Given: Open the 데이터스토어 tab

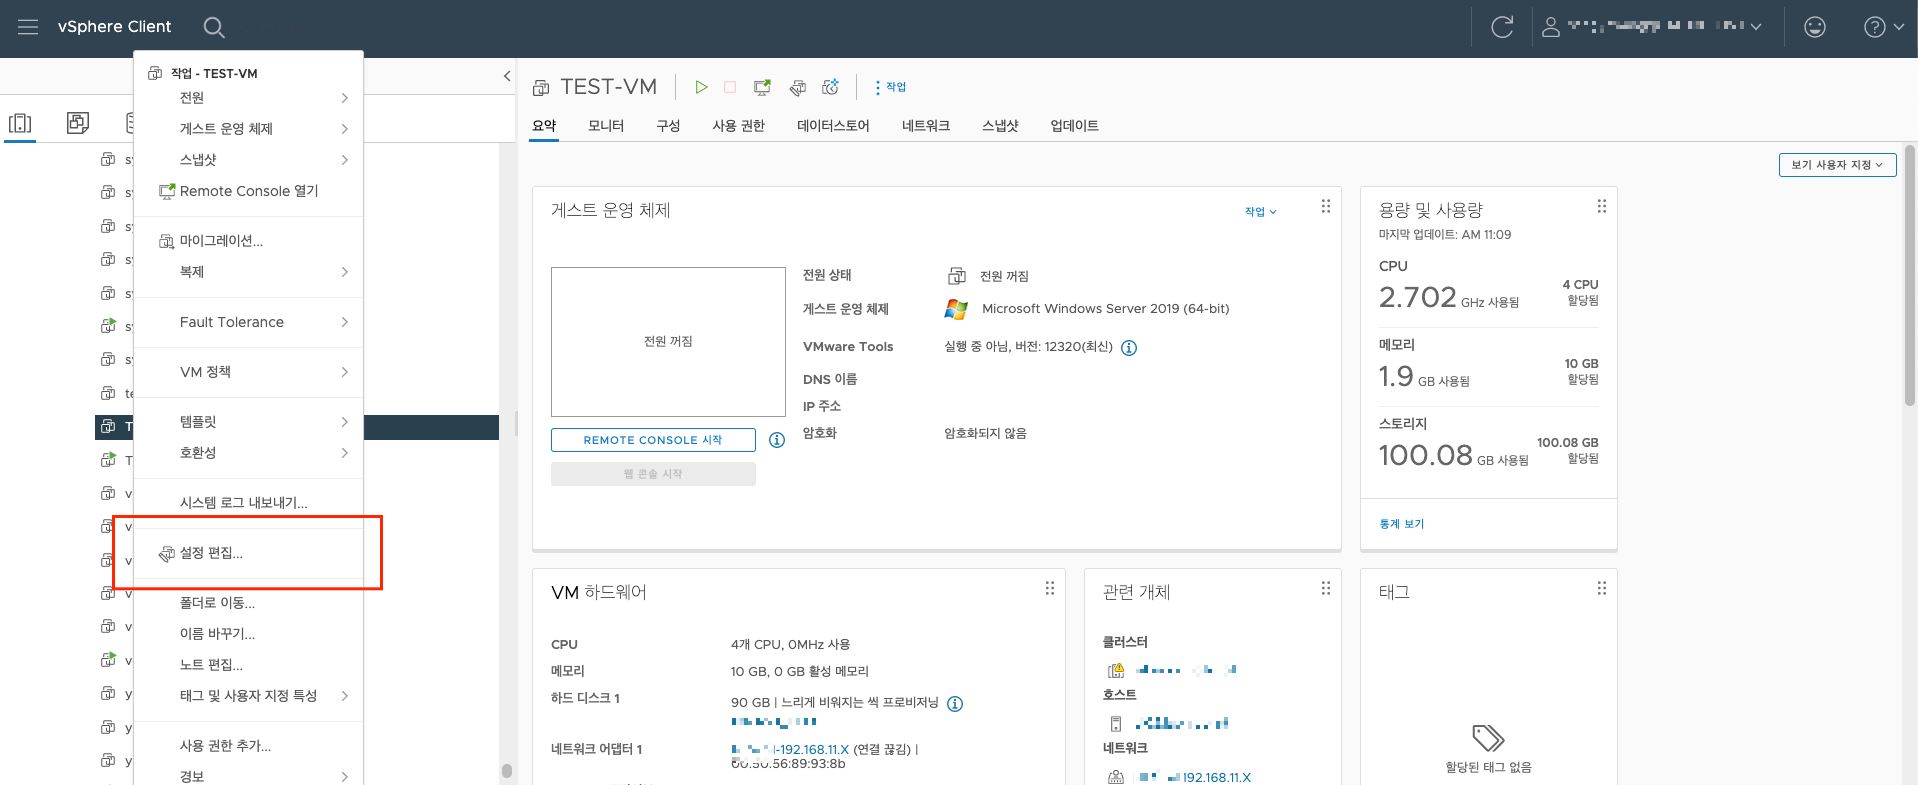Looking at the screenshot, I should pyautogui.click(x=833, y=126).
